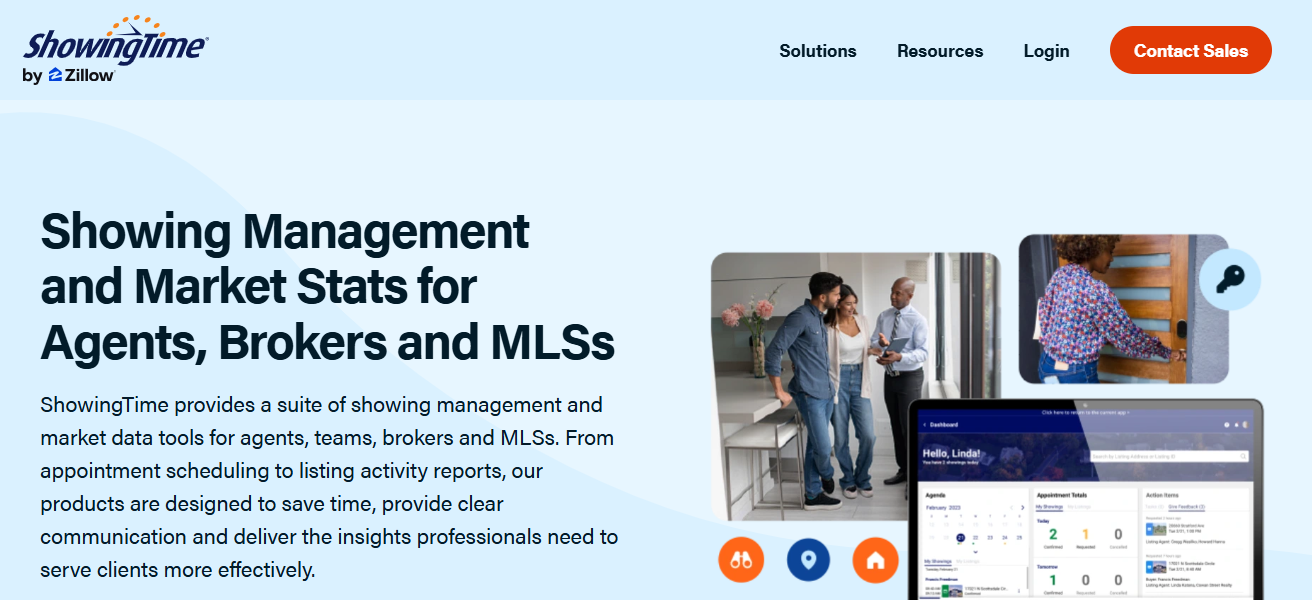Open the Solutions menu
Viewport: 1312px width, 600px height.
pyautogui.click(x=818, y=51)
